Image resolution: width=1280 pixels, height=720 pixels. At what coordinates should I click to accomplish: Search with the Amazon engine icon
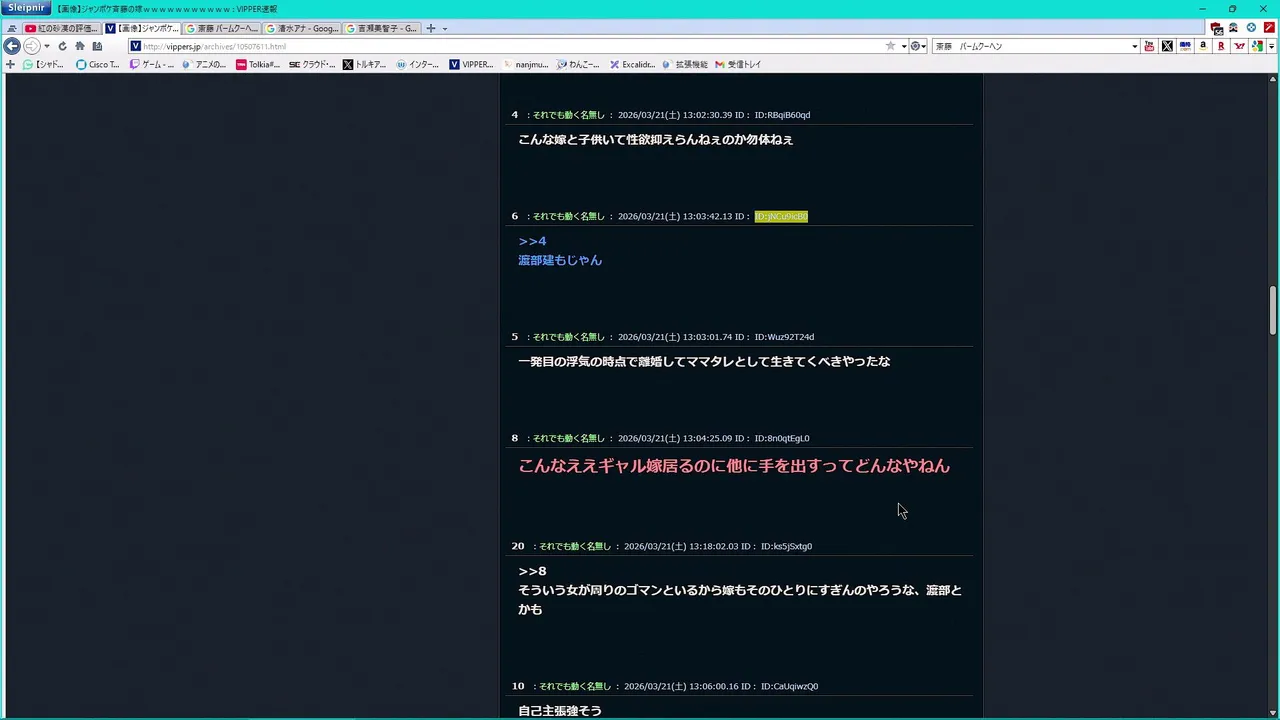tap(1203, 46)
